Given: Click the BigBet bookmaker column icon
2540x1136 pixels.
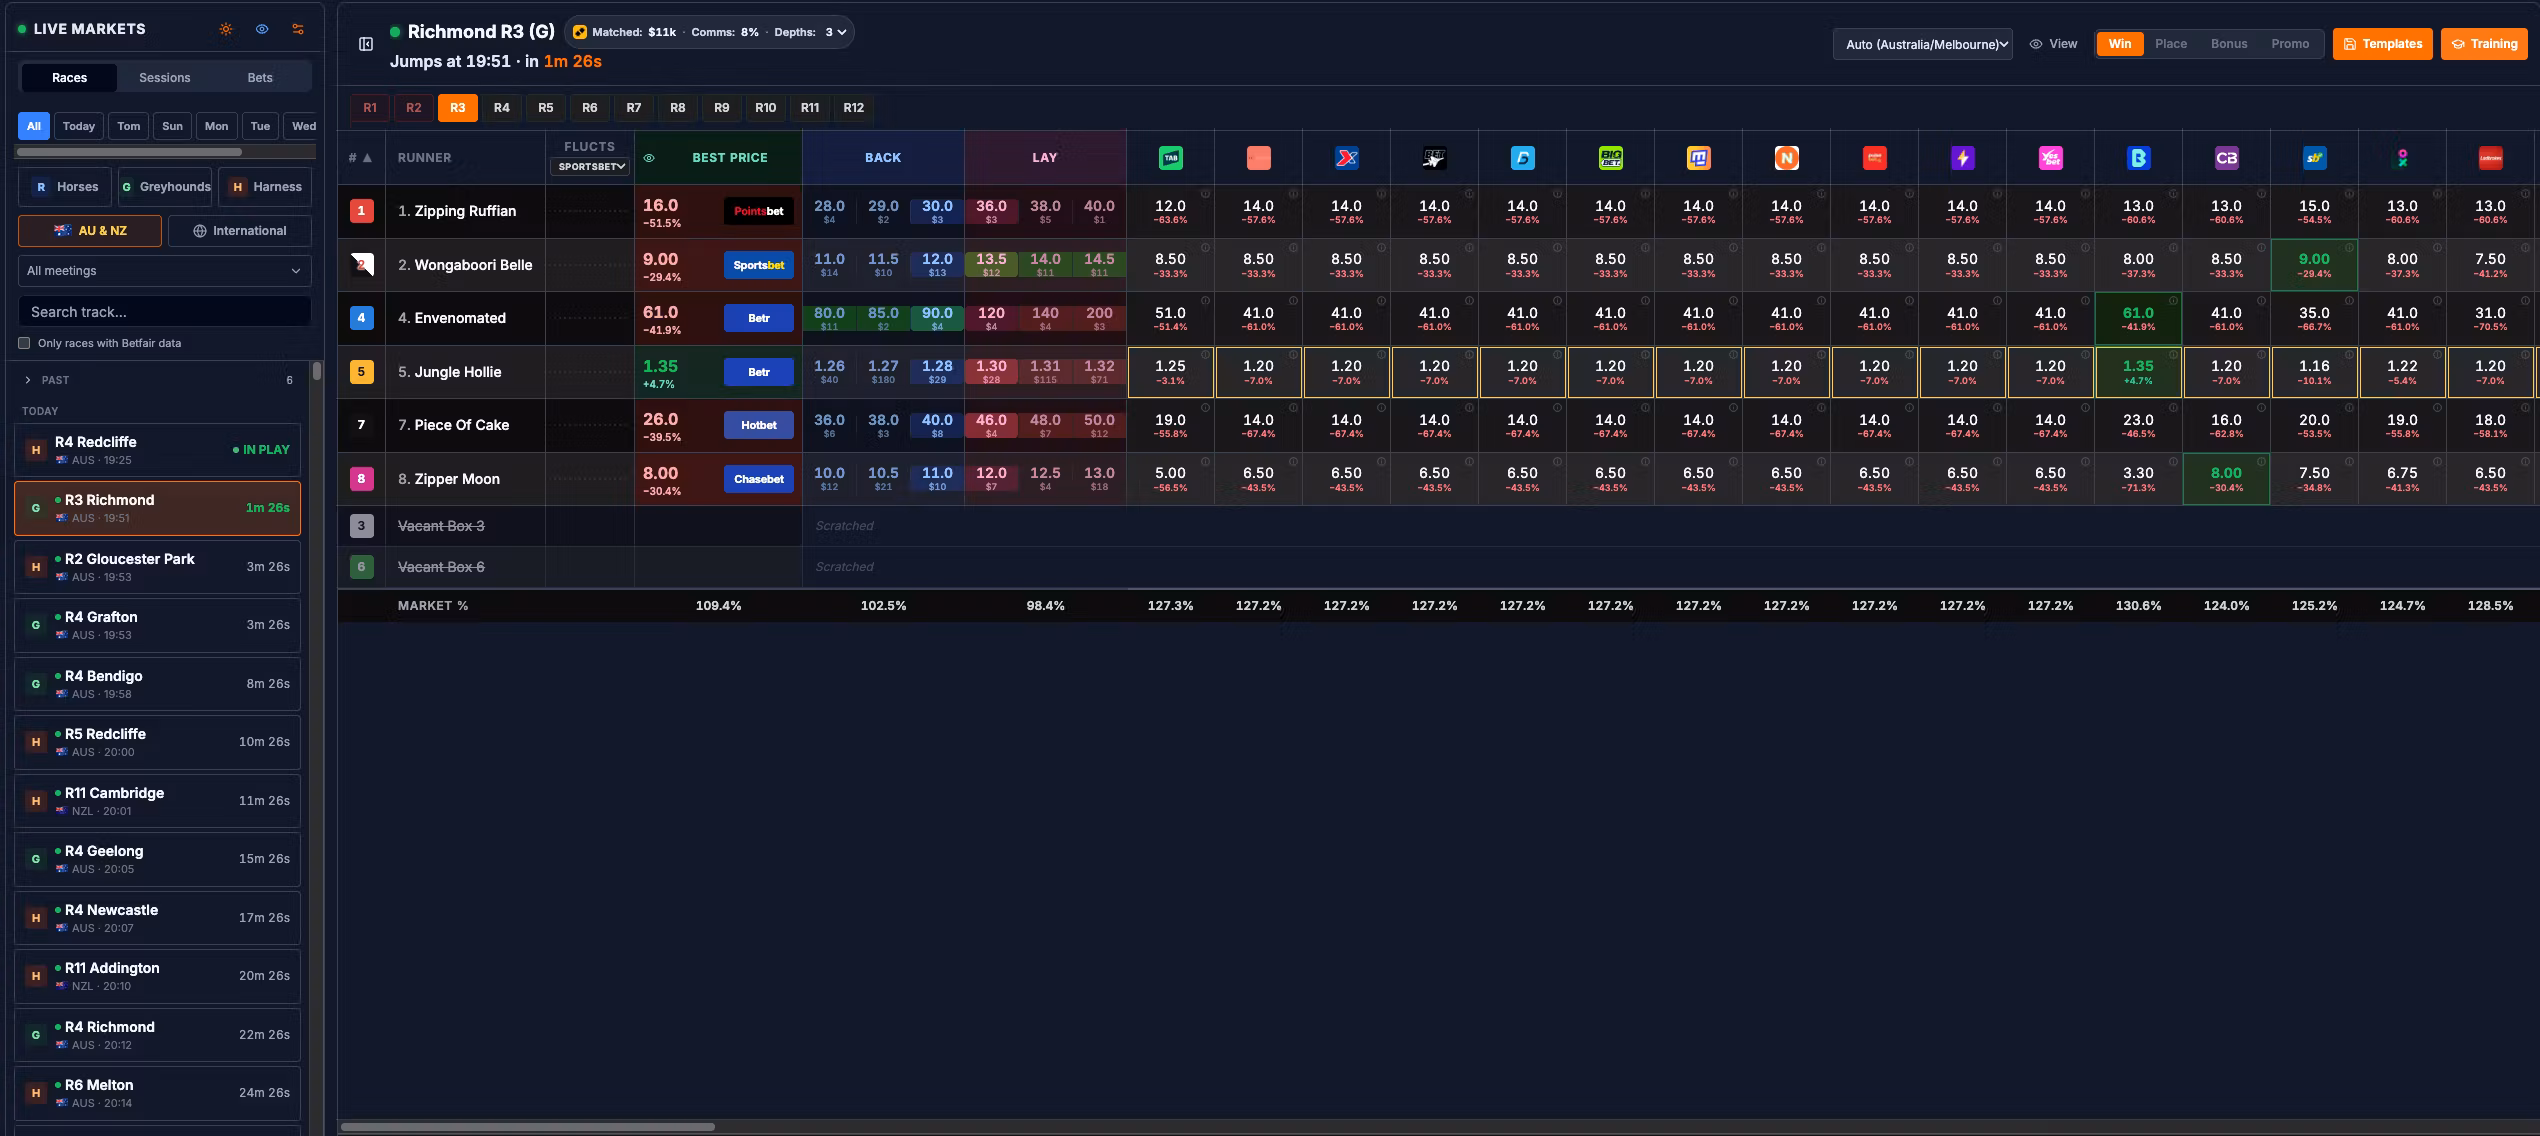Looking at the screenshot, I should [x=1610, y=158].
